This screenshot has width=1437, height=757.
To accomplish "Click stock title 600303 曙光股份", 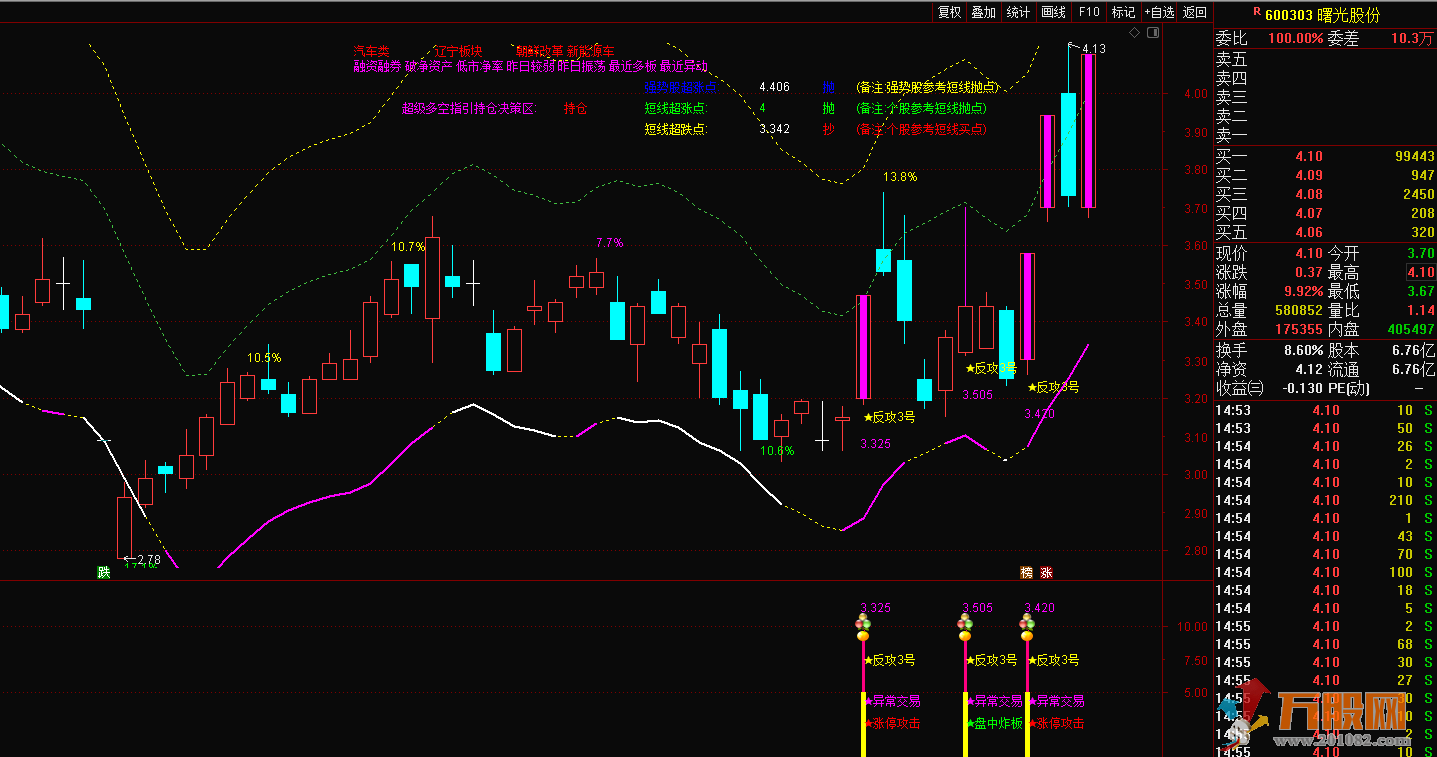I will (x=1322, y=15).
